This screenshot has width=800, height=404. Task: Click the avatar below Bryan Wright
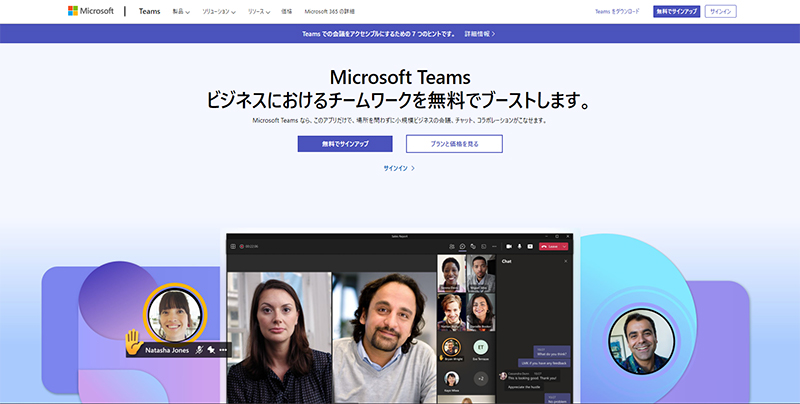pos(451,379)
